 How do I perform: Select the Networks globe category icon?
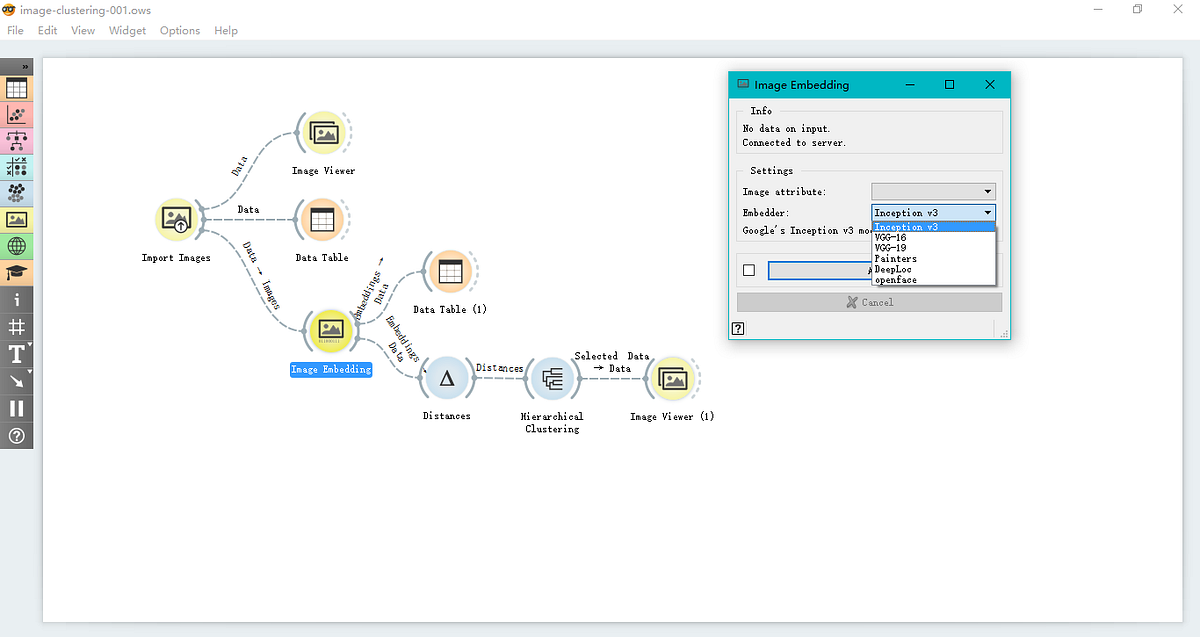coord(17,245)
